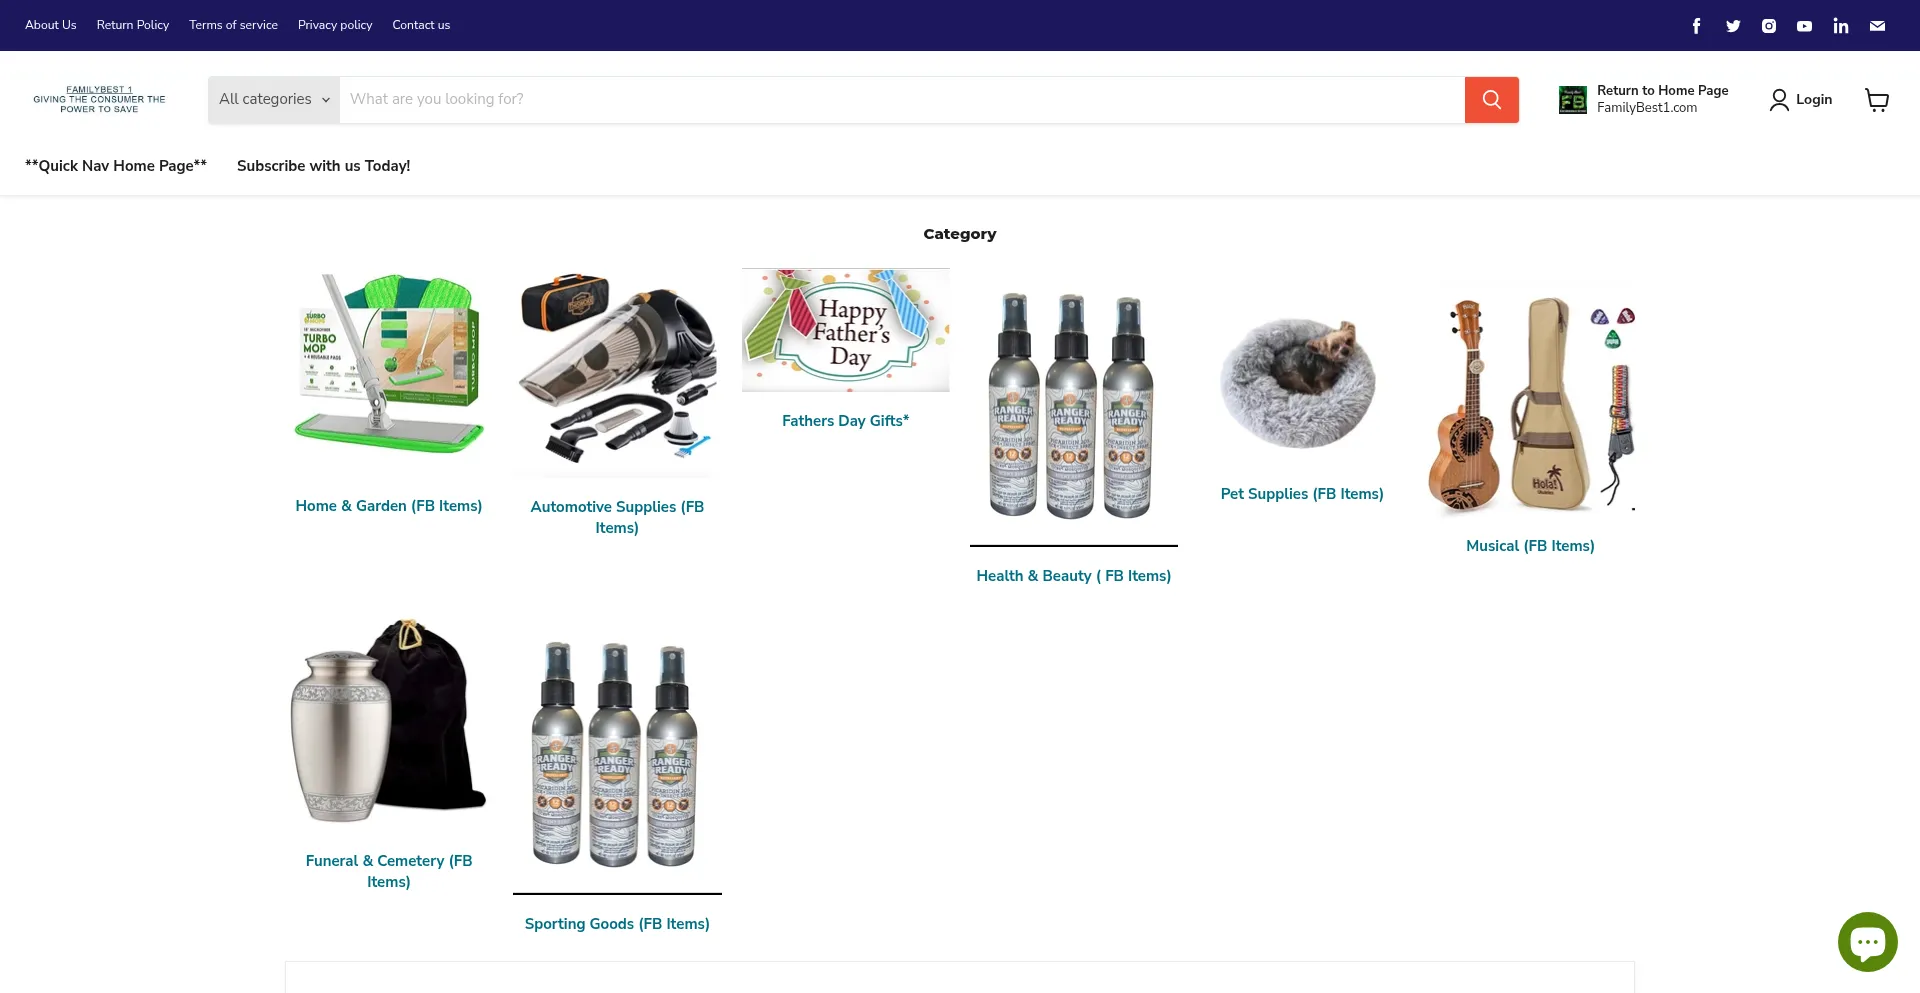Screen dimensions: 1920x993
Task: Click the orange search magnifier button
Action: pos(1491,100)
